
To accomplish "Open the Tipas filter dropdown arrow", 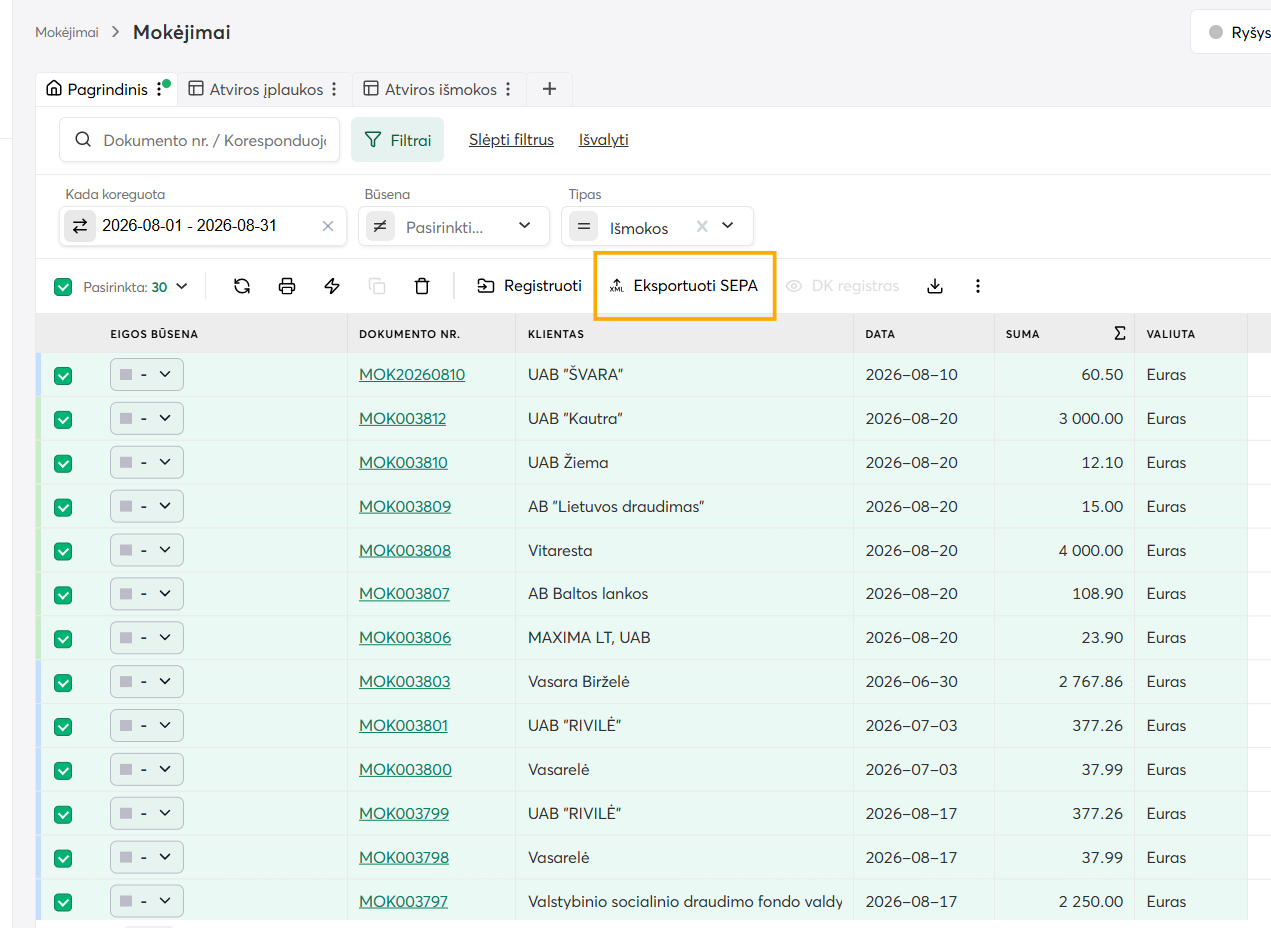I will coord(728,226).
